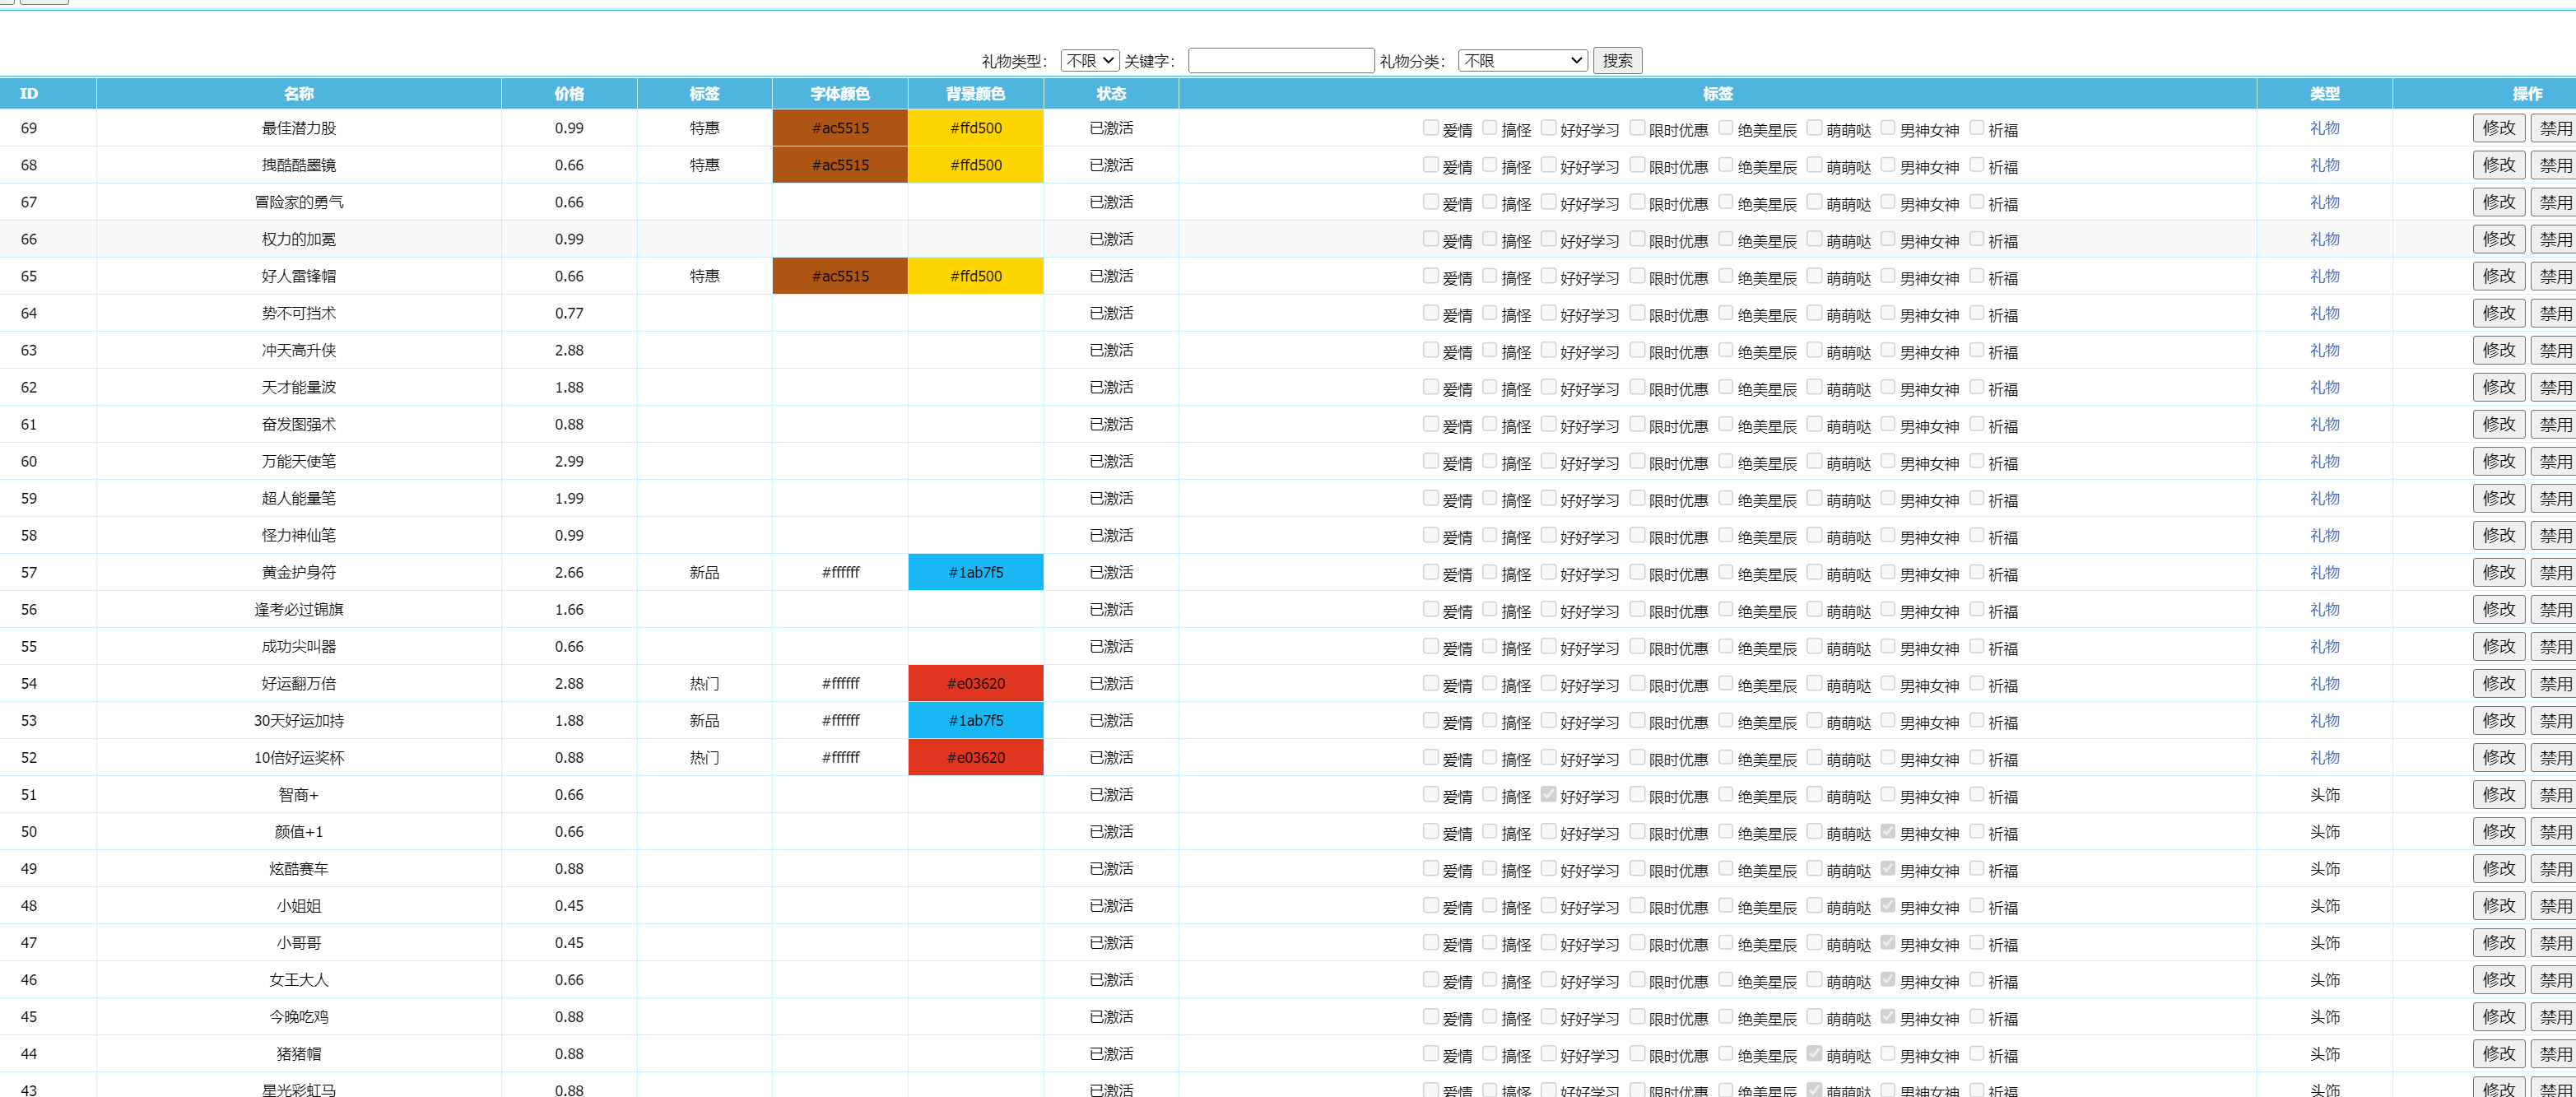Select the name cell 怪力神仙笔
The height and width of the screenshot is (1097, 2576).
[299, 535]
